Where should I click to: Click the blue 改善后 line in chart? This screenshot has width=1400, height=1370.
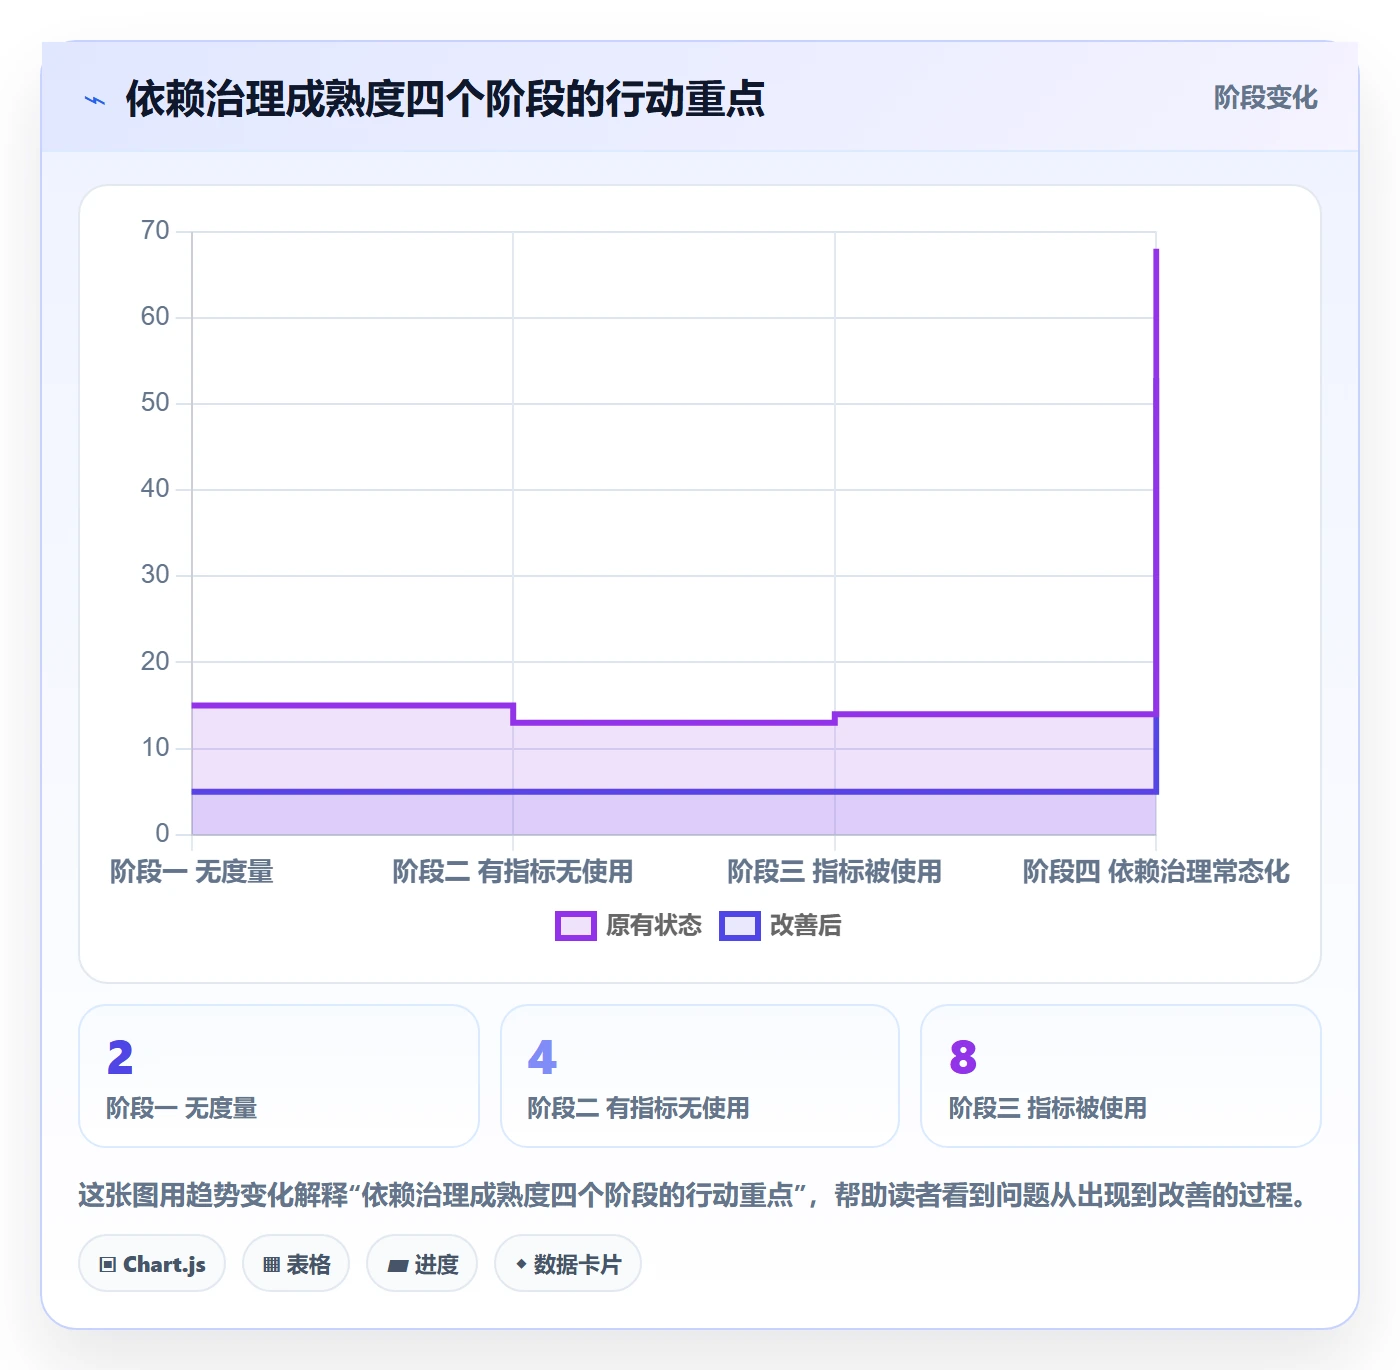[674, 792]
